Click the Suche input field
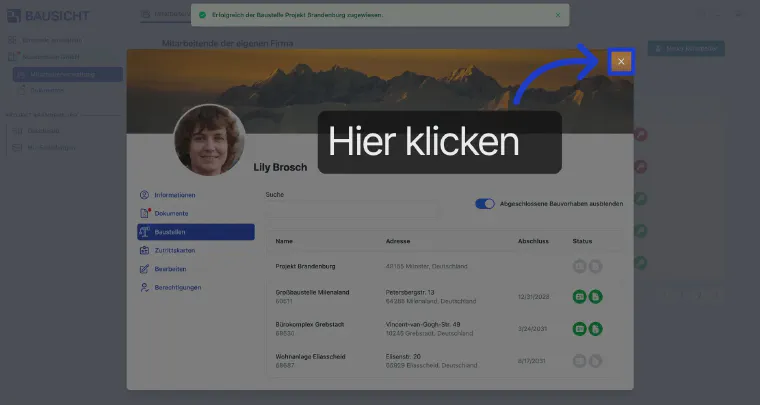 353,210
